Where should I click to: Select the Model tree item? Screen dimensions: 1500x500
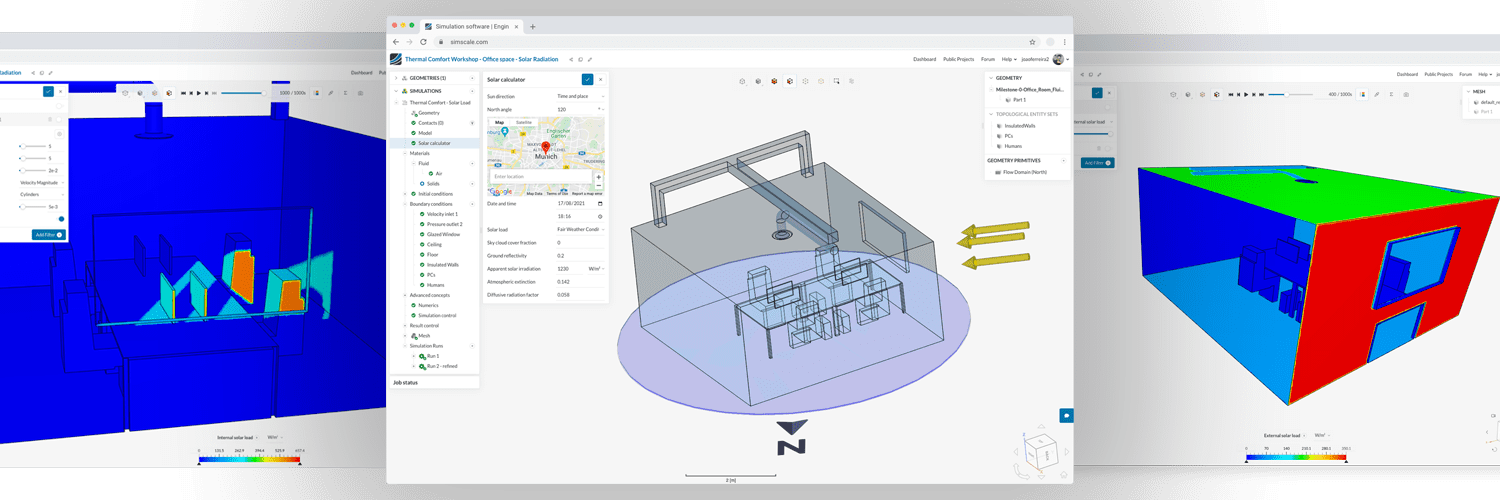425,133
